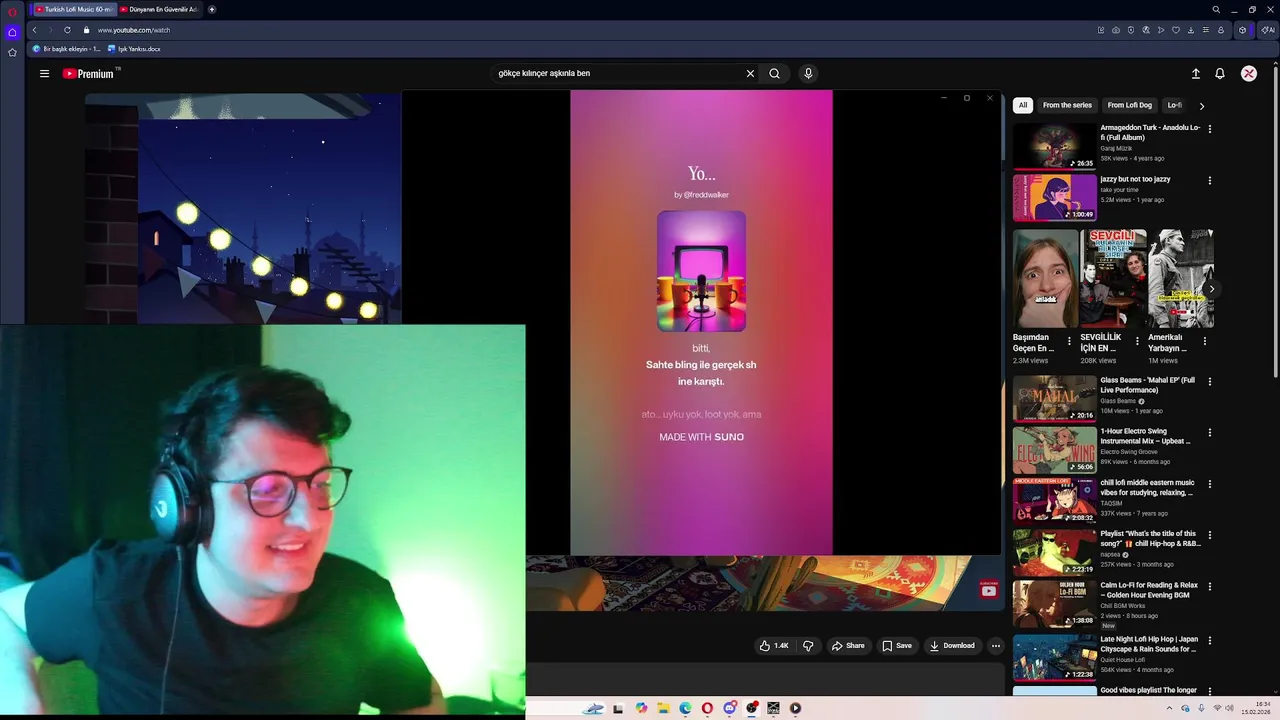
Task: Save the video to a playlist
Action: click(x=897, y=646)
